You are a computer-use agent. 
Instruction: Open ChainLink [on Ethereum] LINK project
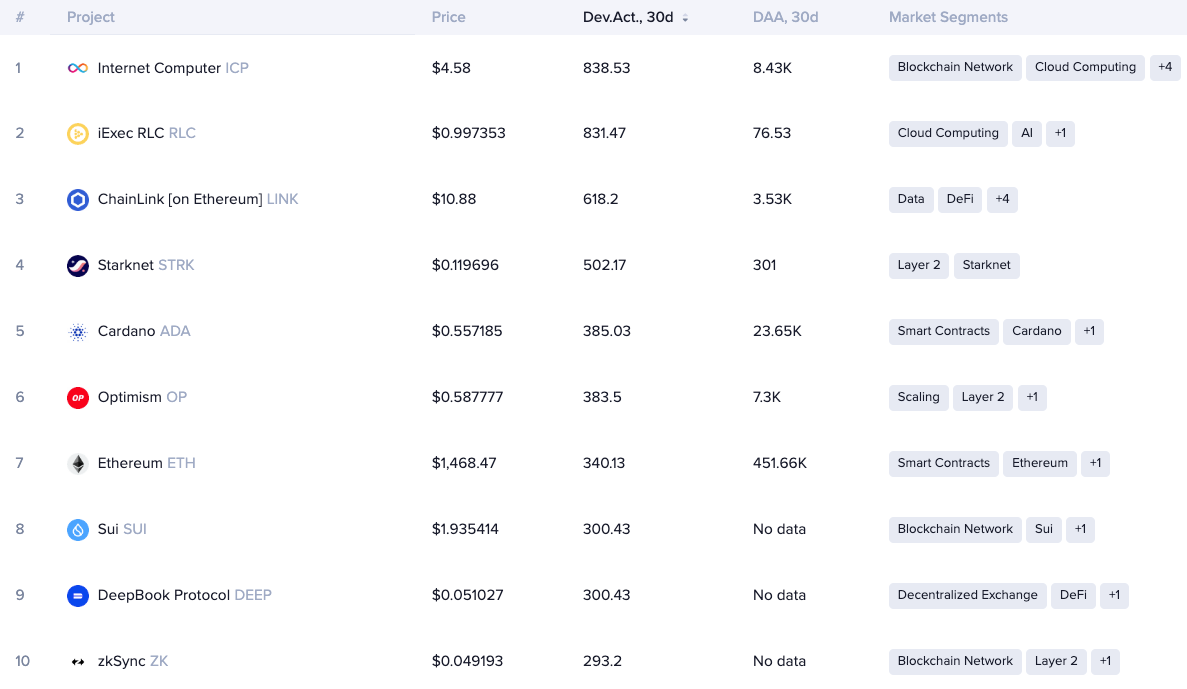click(x=198, y=199)
